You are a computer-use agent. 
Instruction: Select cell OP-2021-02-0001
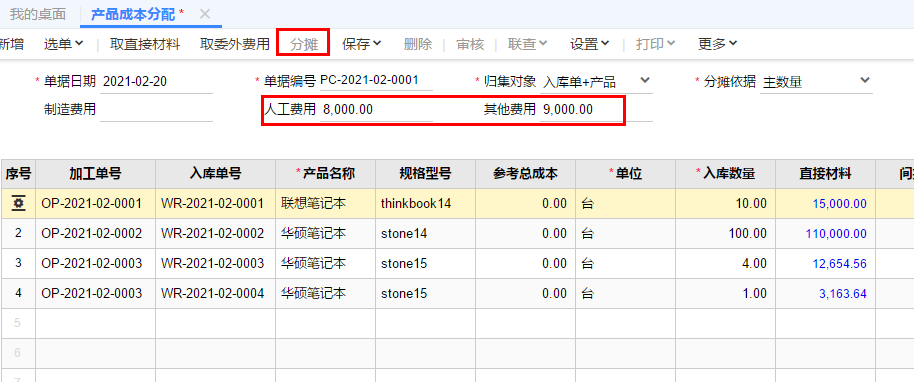pyautogui.click(x=96, y=204)
